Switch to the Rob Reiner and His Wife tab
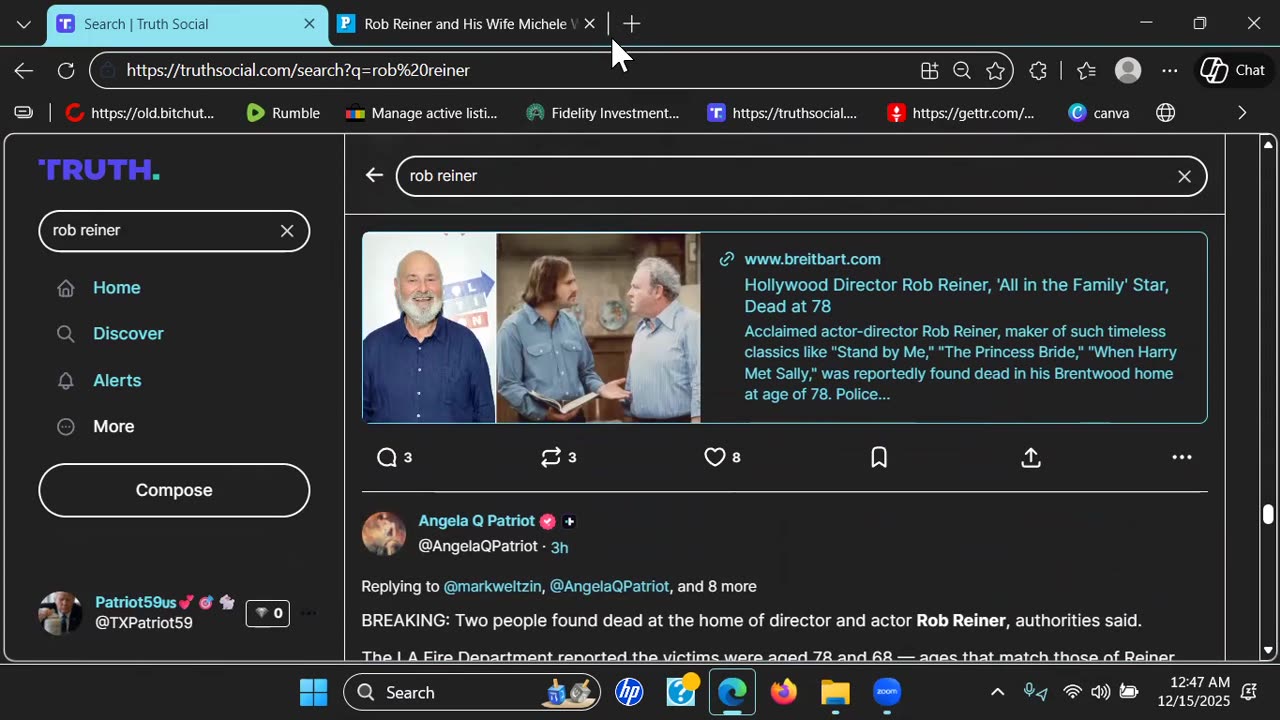The height and width of the screenshot is (720, 1280). point(470,24)
